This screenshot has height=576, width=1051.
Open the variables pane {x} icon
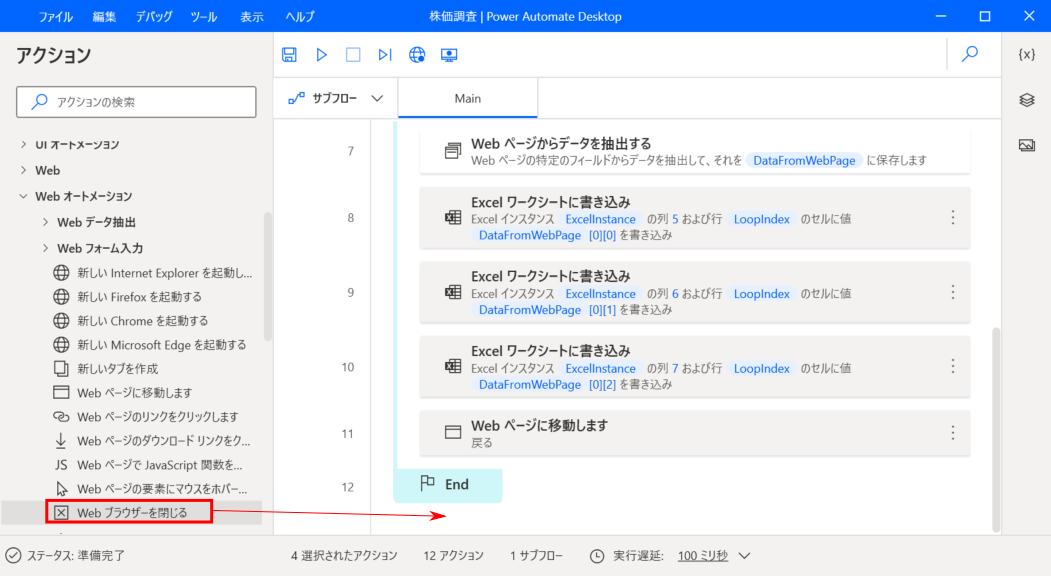point(1026,54)
